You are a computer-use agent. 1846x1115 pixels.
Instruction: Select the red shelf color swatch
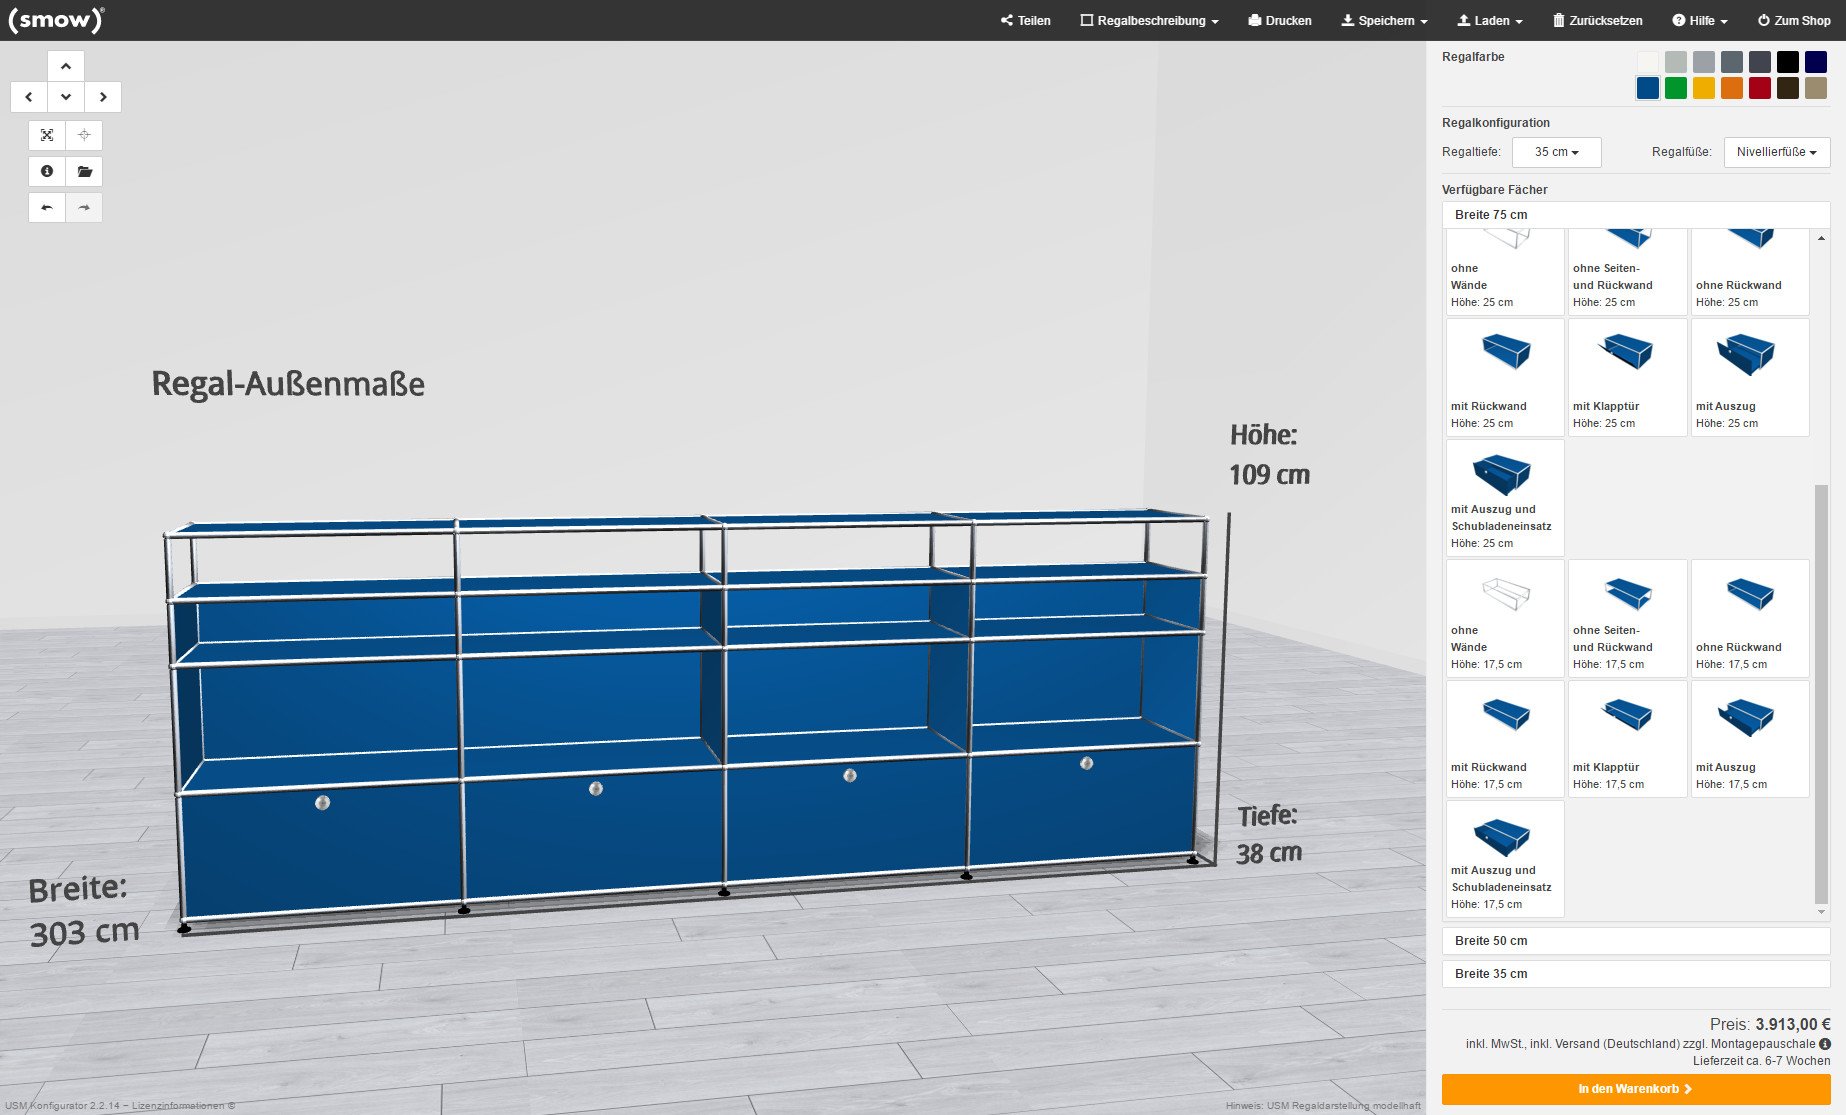click(x=1760, y=88)
